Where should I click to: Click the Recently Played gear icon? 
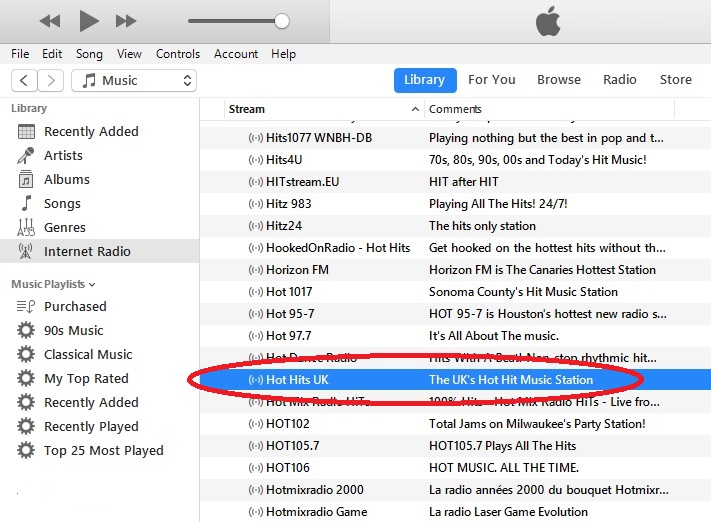[x=26, y=426]
